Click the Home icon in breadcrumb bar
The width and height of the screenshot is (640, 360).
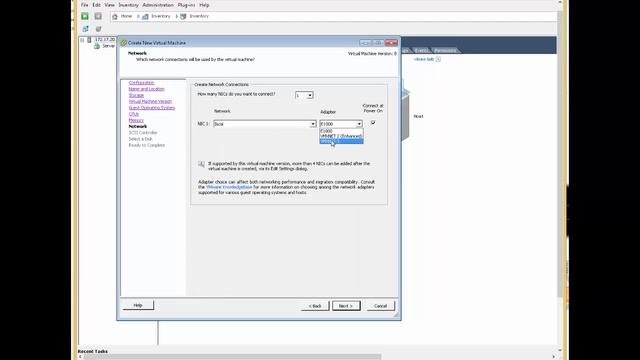click(115, 16)
